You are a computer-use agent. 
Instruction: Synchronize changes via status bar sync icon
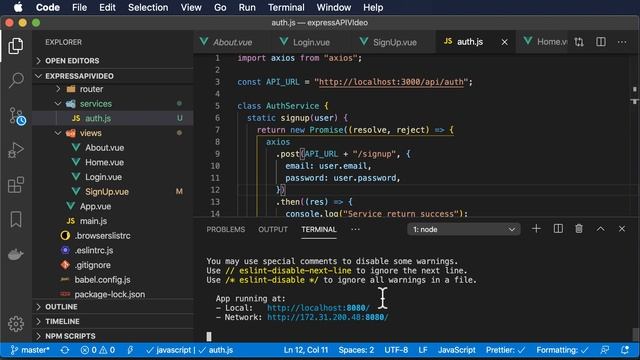[x=64, y=350]
